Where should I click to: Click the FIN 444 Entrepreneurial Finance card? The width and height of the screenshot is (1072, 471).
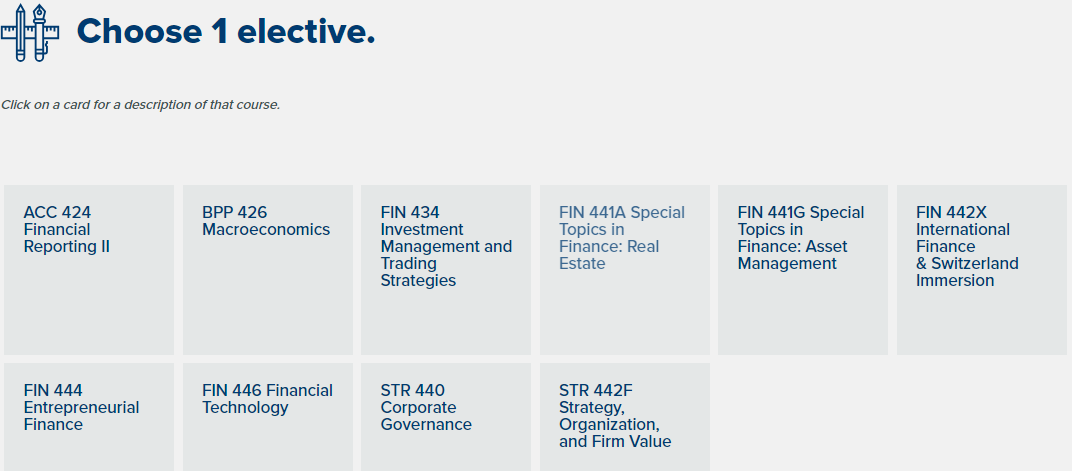point(89,417)
